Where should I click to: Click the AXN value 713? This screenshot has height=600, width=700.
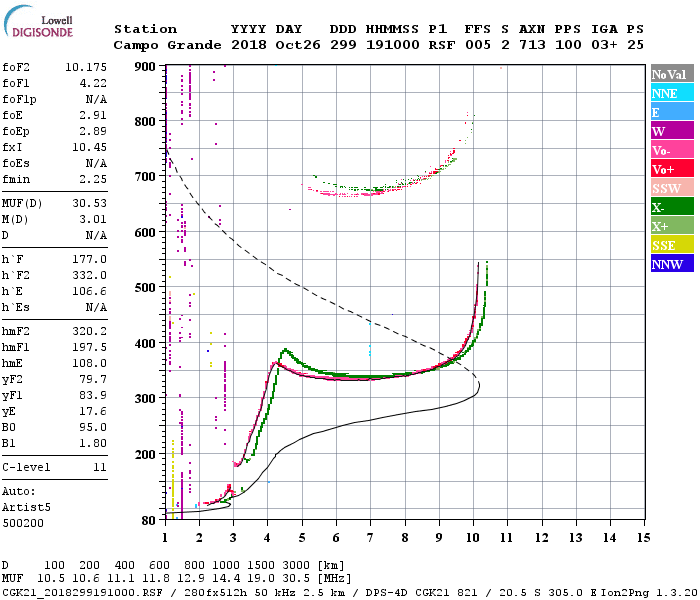(532, 45)
